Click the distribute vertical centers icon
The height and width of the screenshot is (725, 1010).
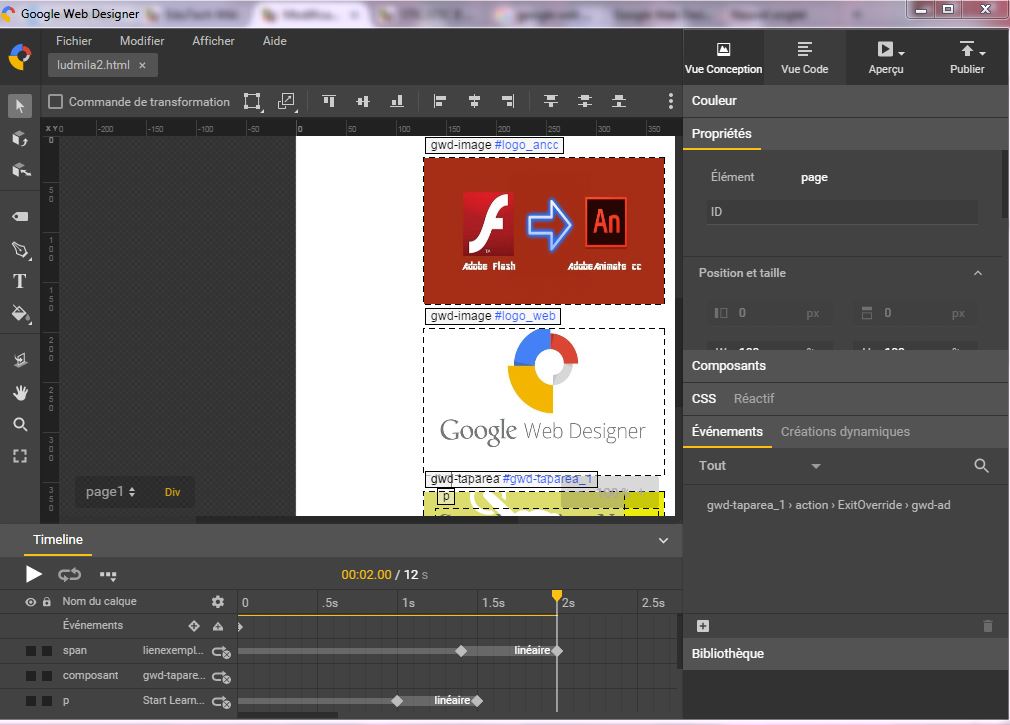[585, 101]
